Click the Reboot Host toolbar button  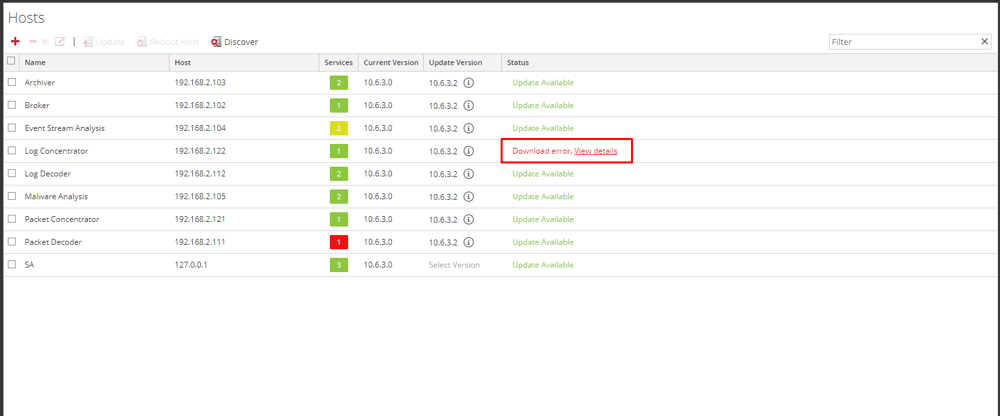168,41
